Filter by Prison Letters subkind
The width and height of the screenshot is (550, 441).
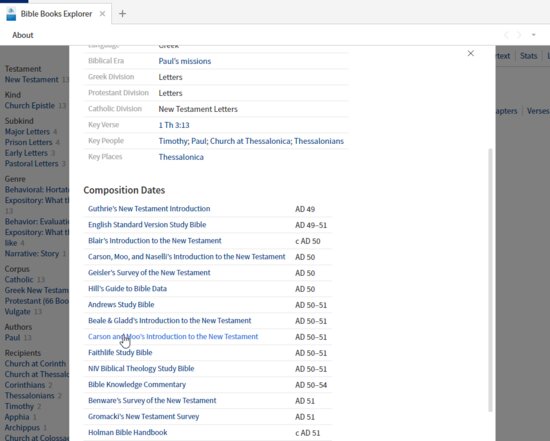(x=28, y=142)
